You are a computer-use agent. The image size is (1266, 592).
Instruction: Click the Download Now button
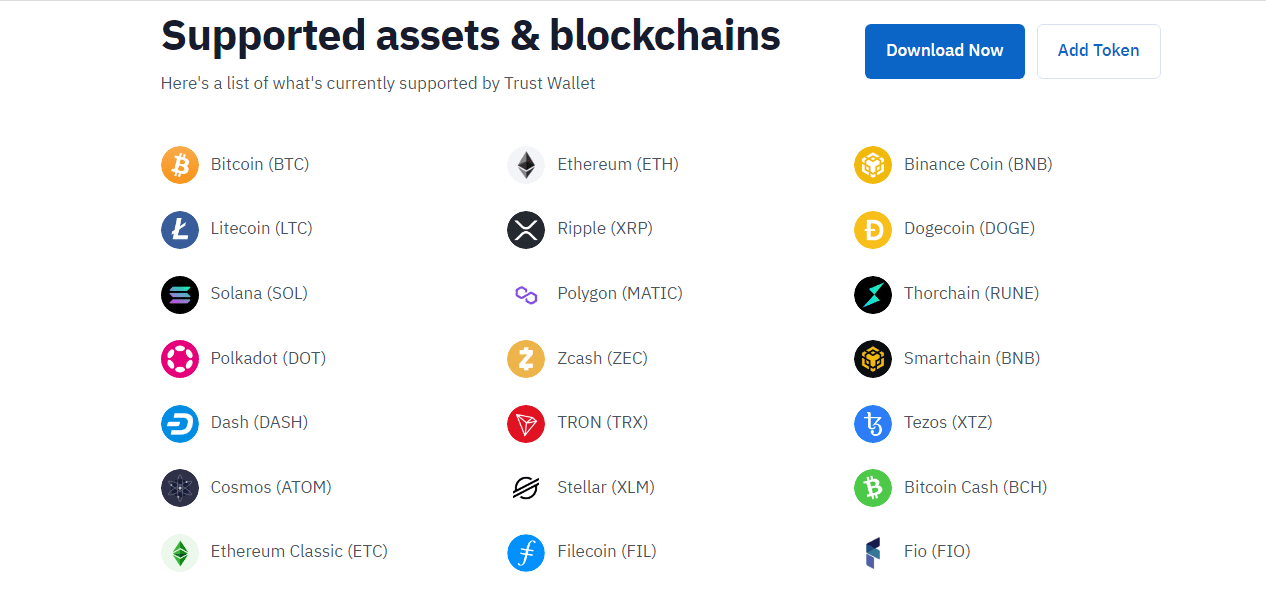(945, 51)
